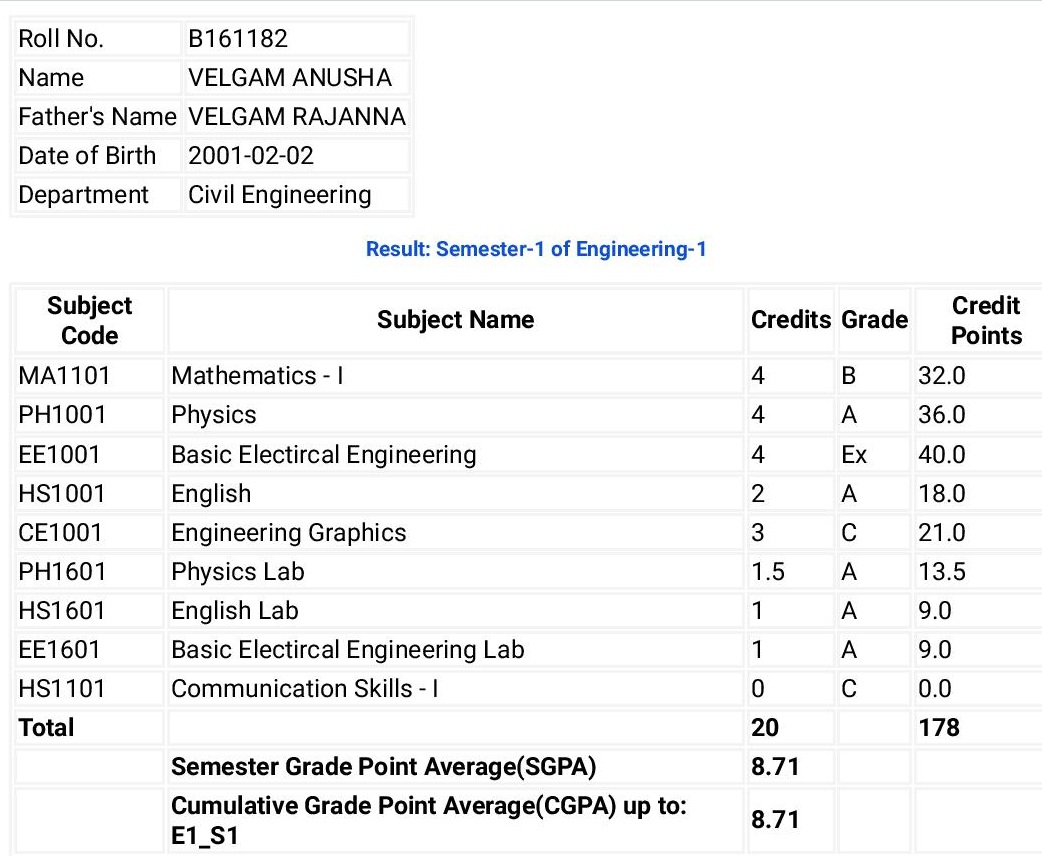Select the name VELGAM ANUSHA cell

pyautogui.click(x=296, y=78)
